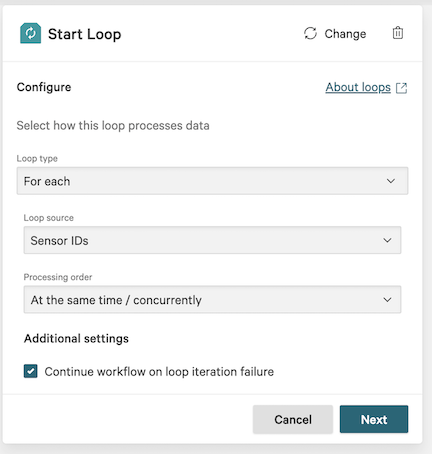Click the Processing order field label
This screenshot has height=454, width=432.
coord(58,277)
